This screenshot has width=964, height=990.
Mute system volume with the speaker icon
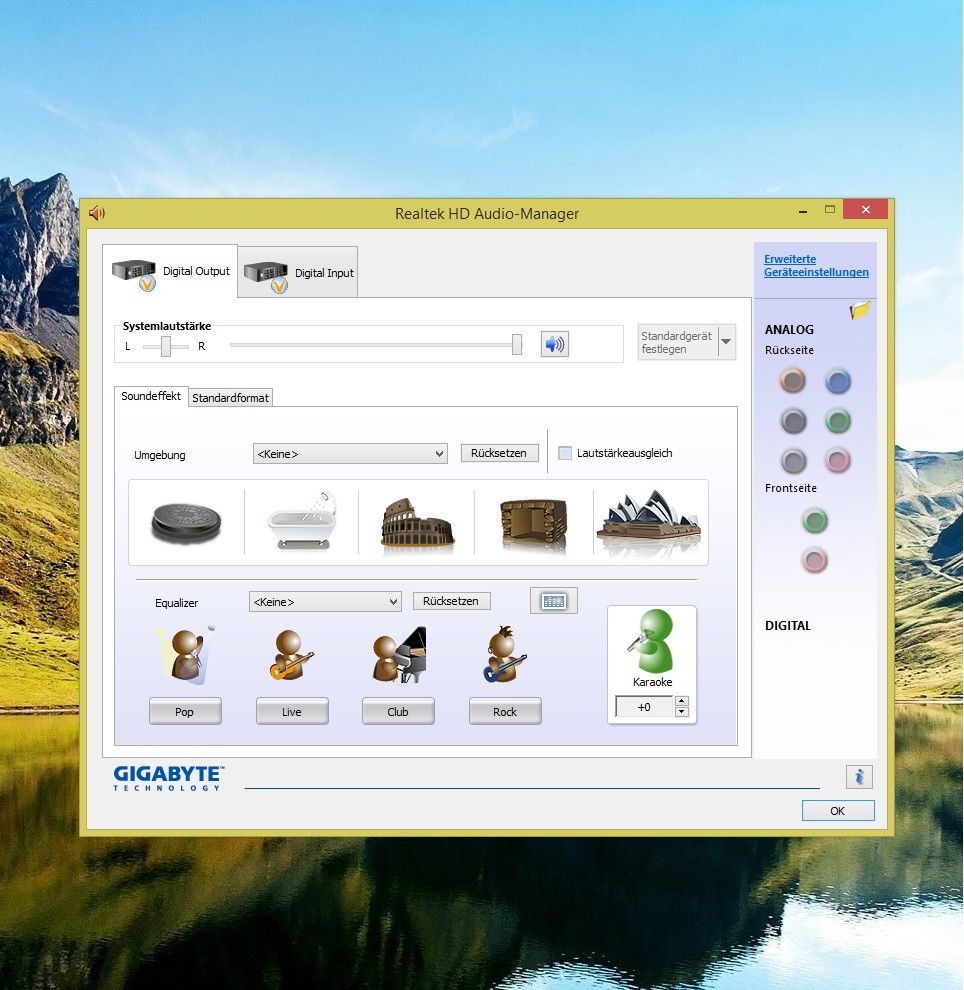pyautogui.click(x=554, y=344)
